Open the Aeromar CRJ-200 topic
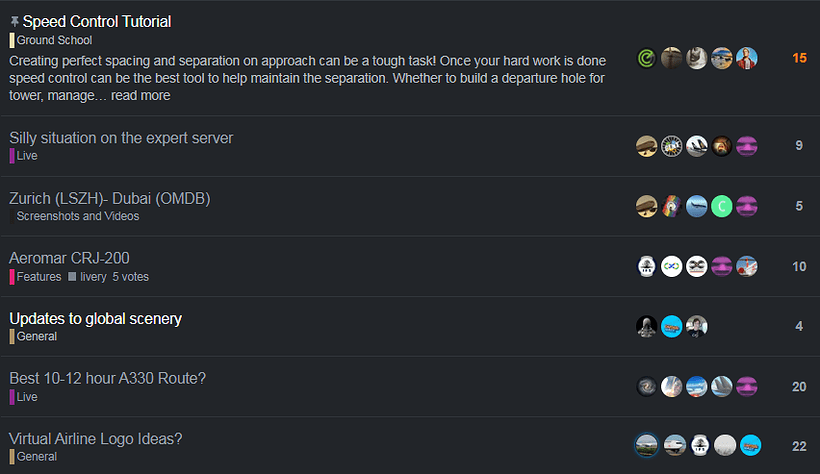 click(69, 258)
